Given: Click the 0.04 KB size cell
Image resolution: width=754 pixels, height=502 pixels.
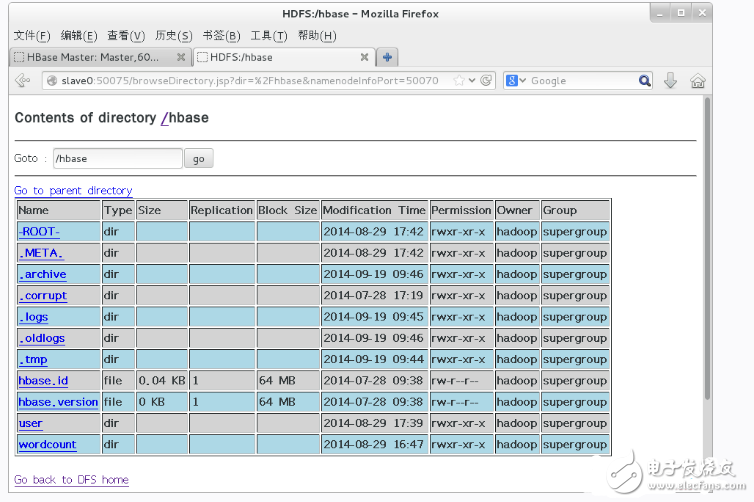Looking at the screenshot, I should pos(162,381).
